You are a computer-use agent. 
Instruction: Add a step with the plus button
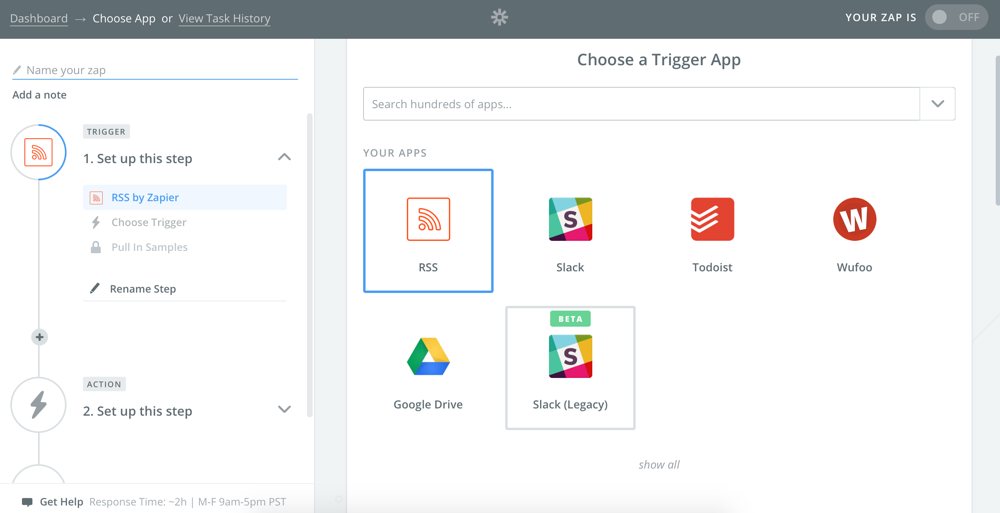(40, 337)
